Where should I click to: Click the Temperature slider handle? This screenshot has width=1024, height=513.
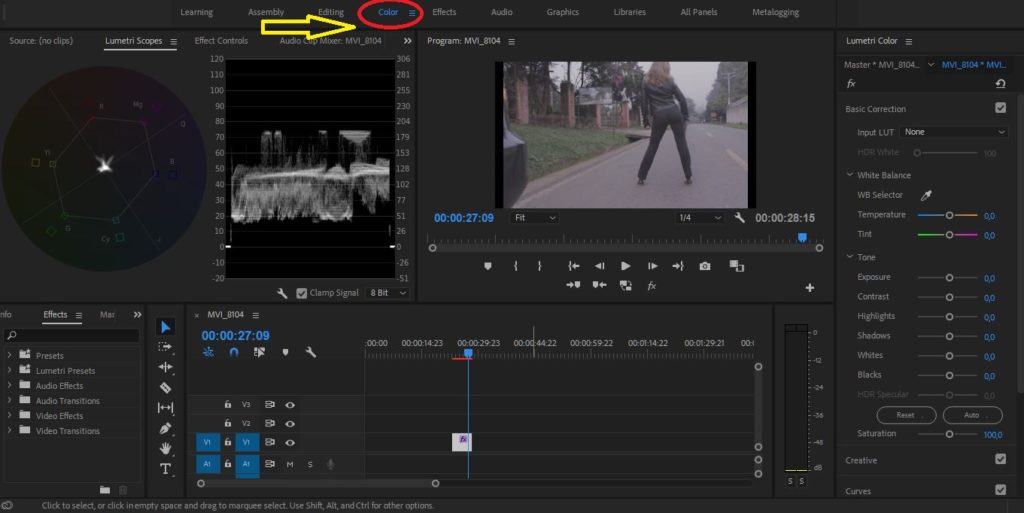point(949,215)
